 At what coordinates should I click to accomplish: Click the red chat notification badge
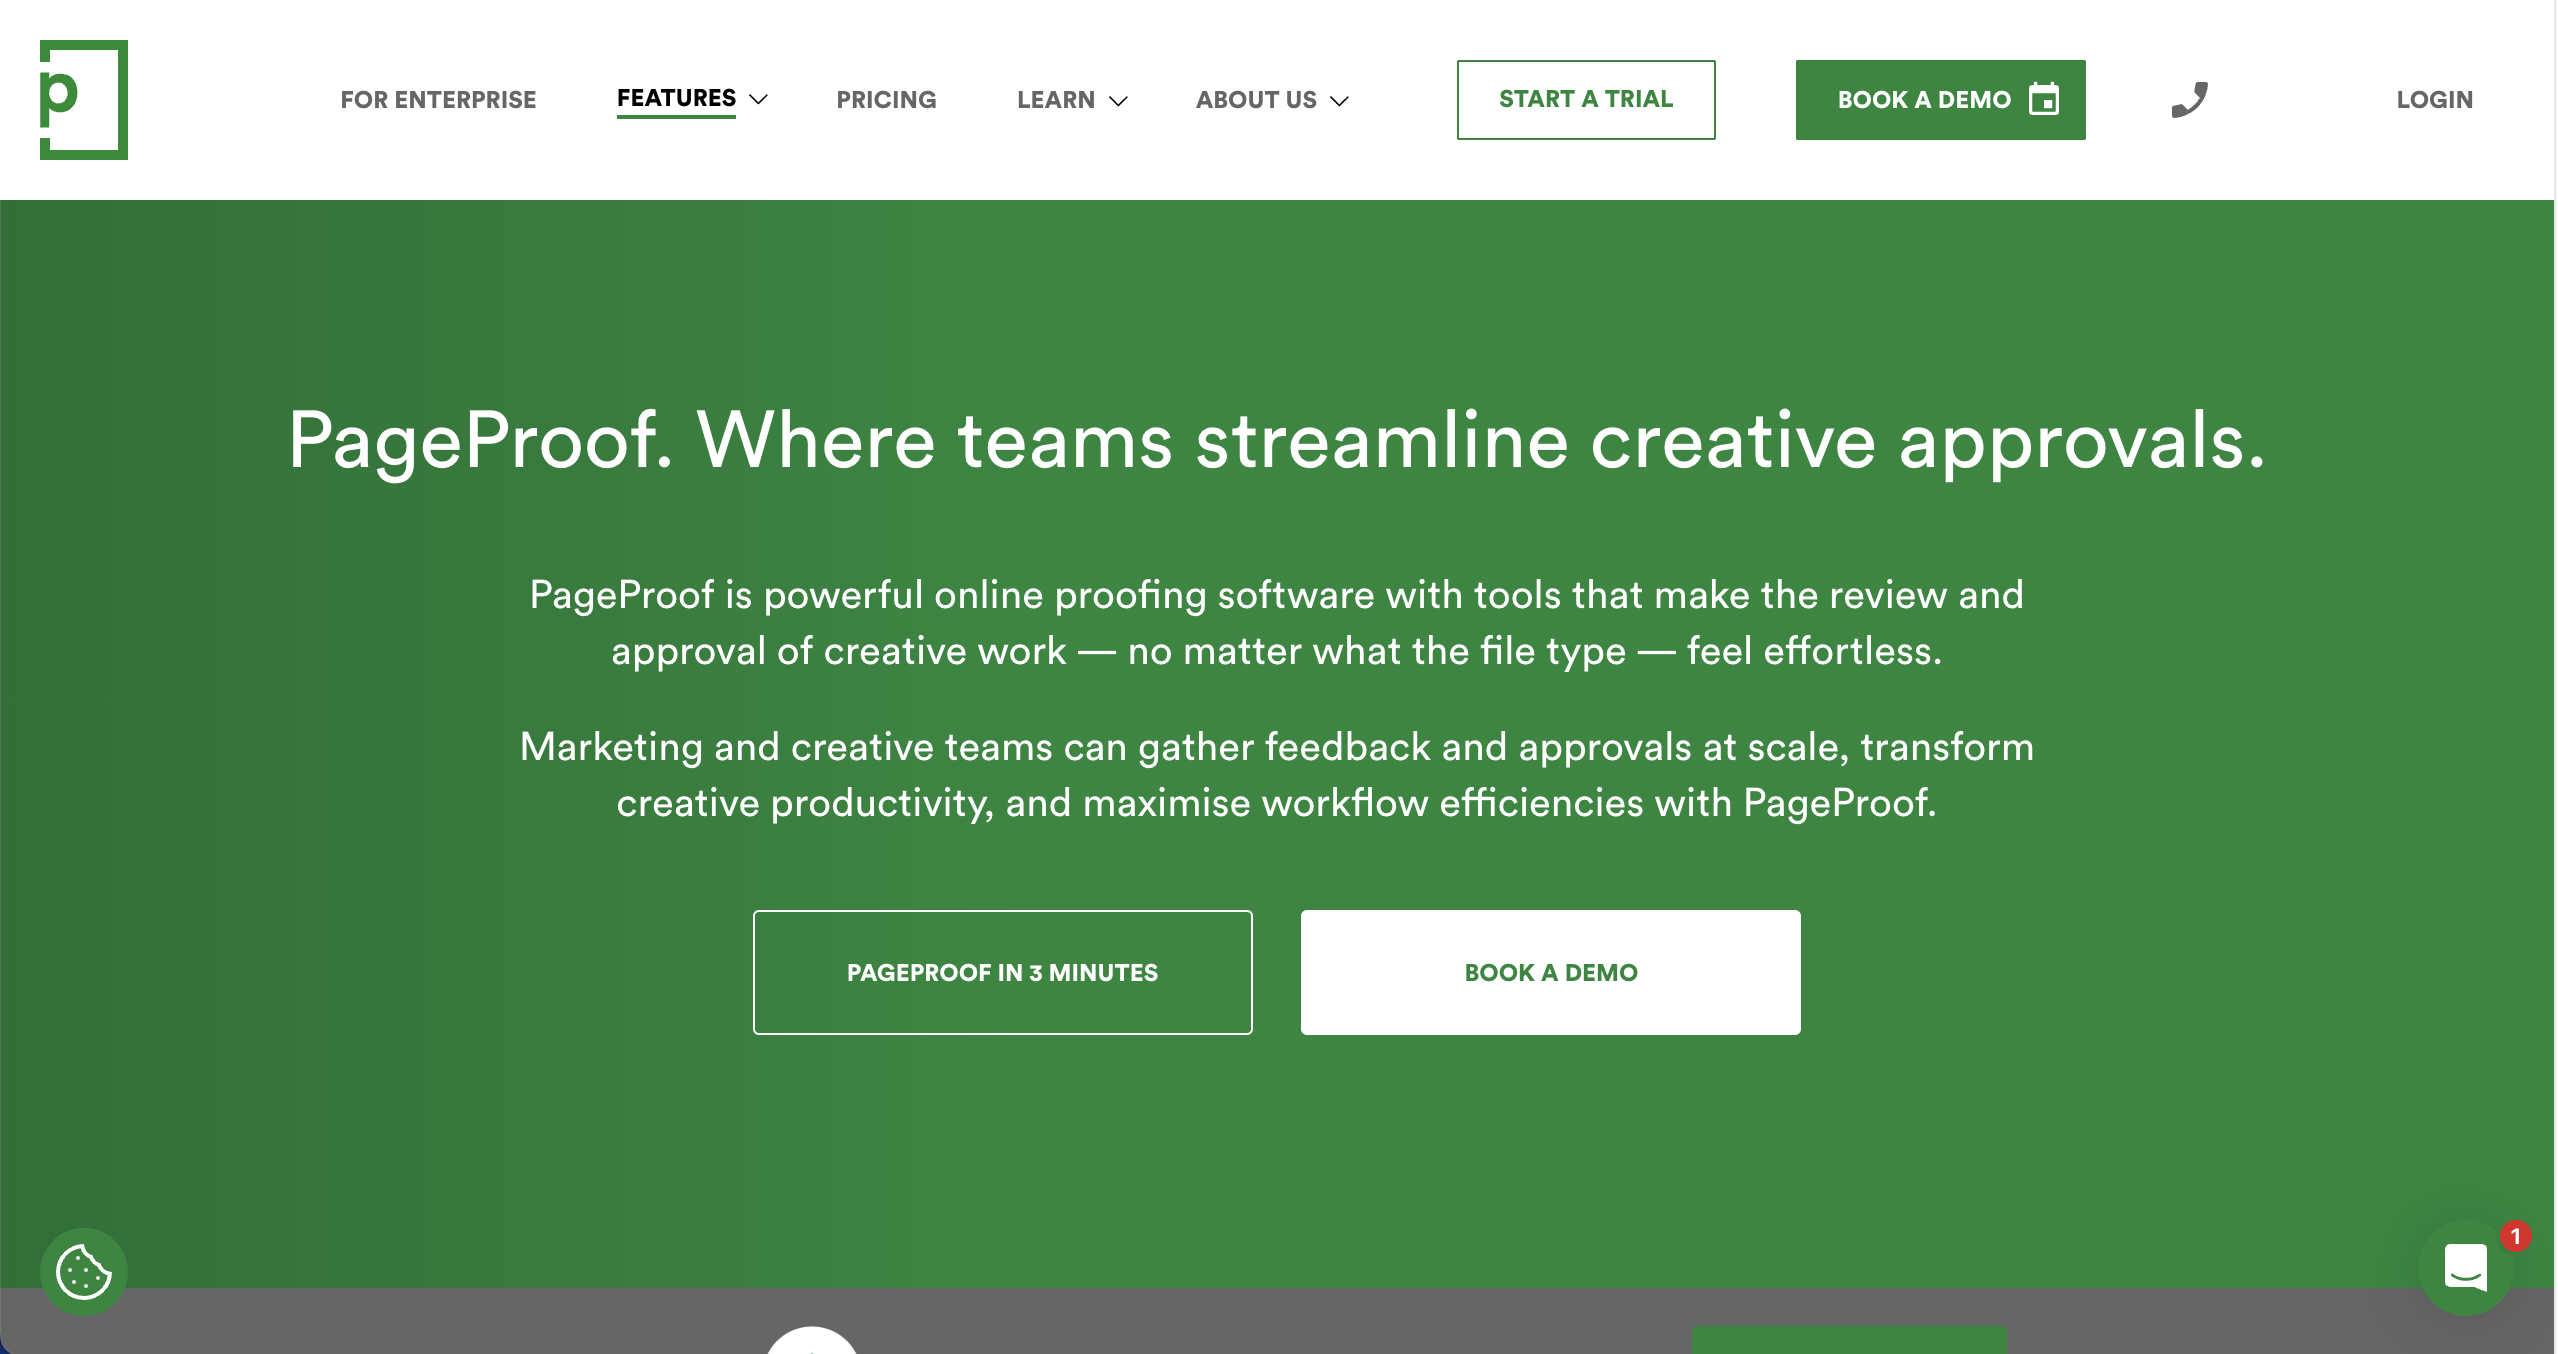click(x=2515, y=1237)
